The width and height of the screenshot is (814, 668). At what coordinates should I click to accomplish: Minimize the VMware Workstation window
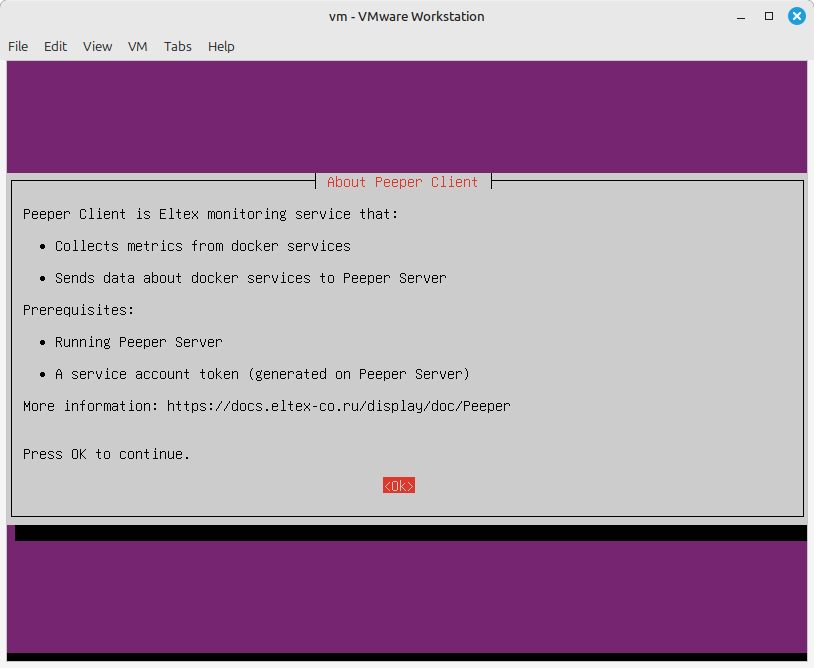(741, 17)
